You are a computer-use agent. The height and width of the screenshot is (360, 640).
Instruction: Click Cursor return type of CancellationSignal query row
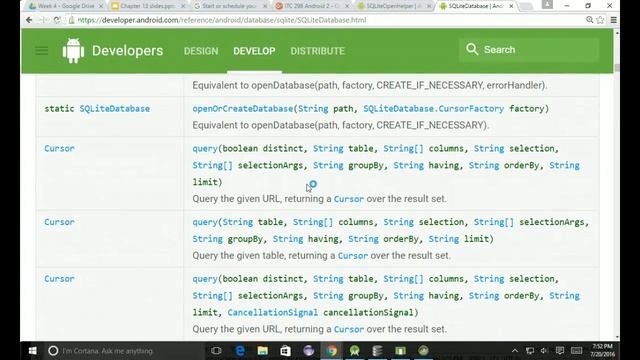60,279
